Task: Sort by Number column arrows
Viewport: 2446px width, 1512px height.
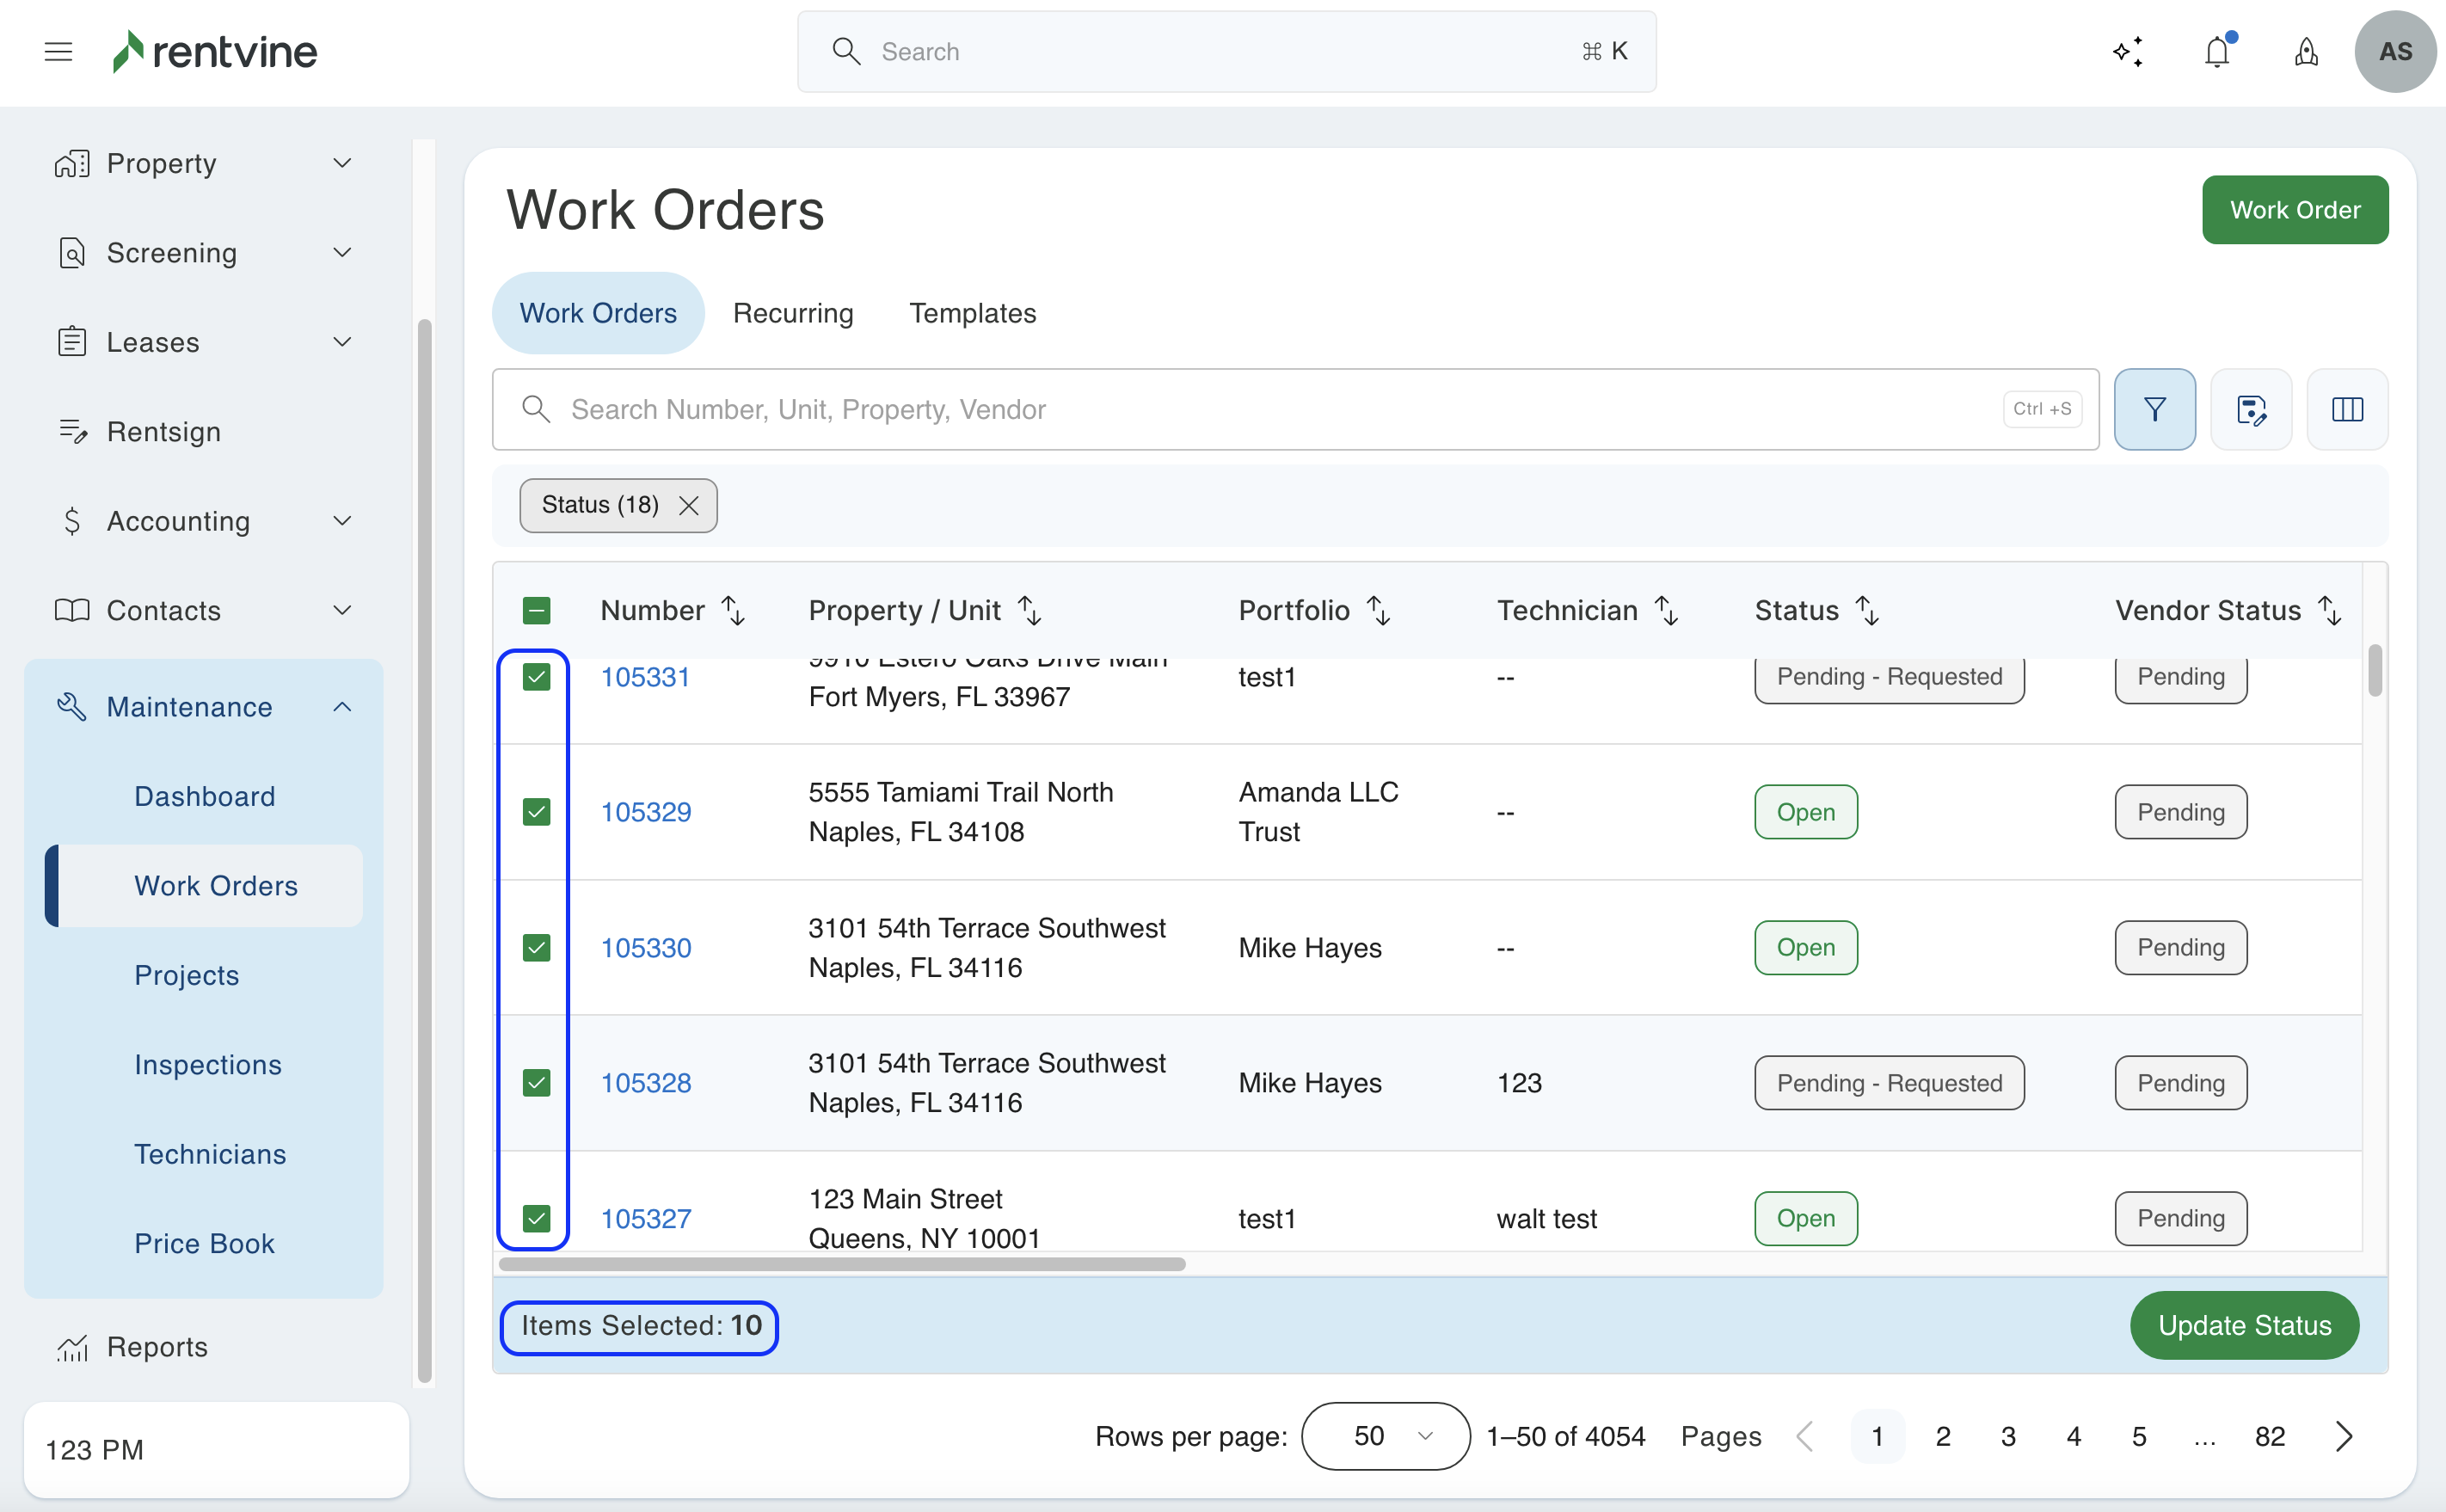Action: tap(734, 610)
